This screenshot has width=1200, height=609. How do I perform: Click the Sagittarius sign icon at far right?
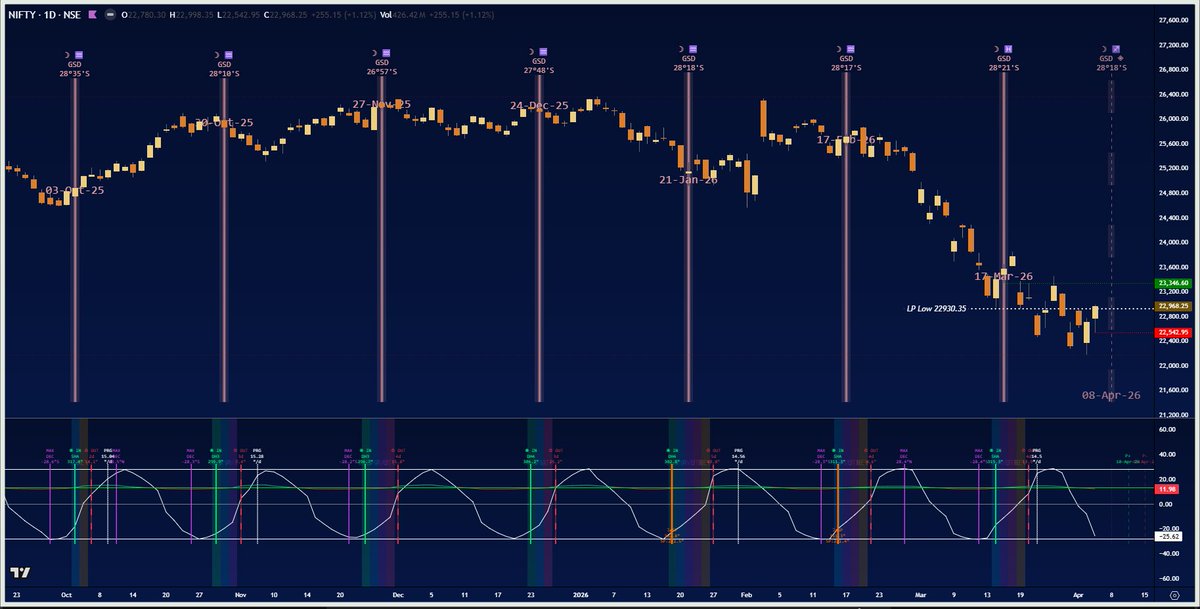click(1117, 47)
